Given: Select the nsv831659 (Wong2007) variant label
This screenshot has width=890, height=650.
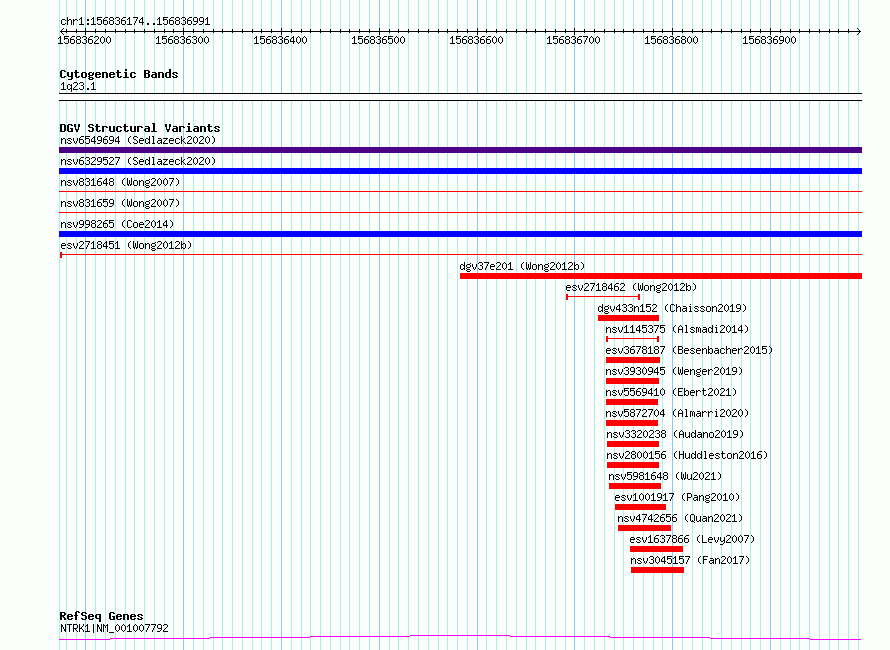Looking at the screenshot, I should tap(120, 203).
